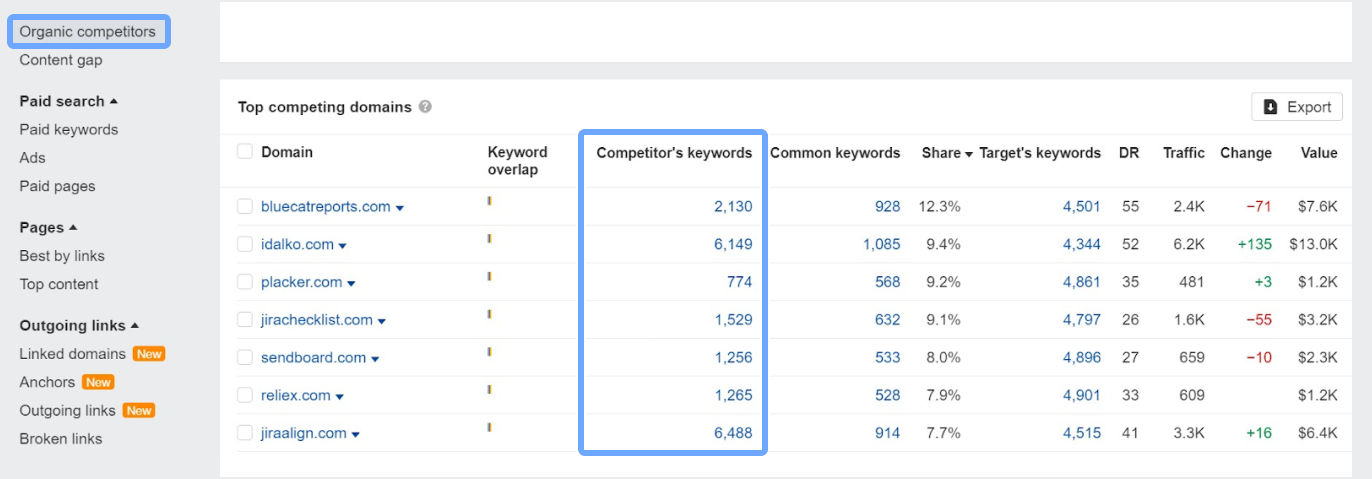Click target's keywords value 4,896

[1082, 358]
